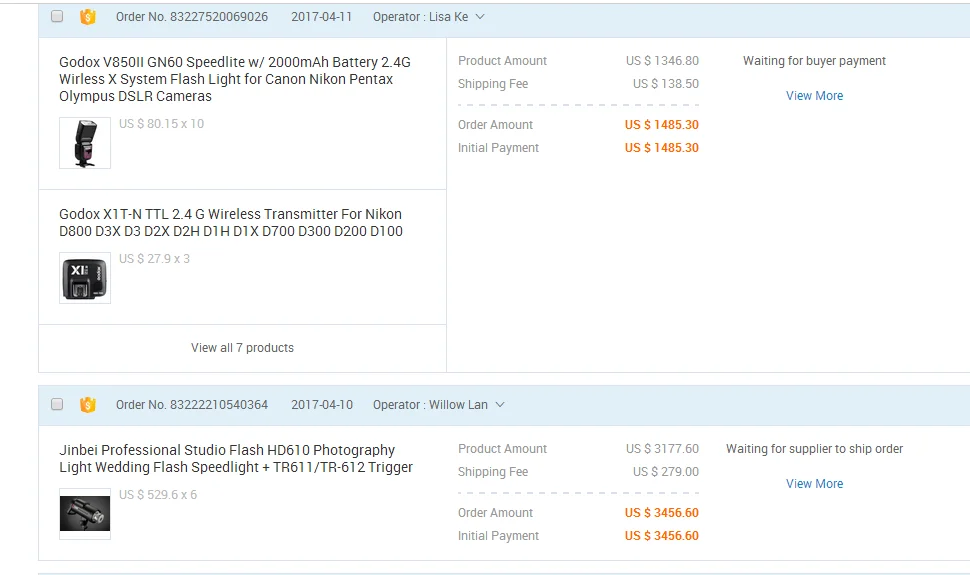Click product amount US $ 1346.80

tap(662, 61)
